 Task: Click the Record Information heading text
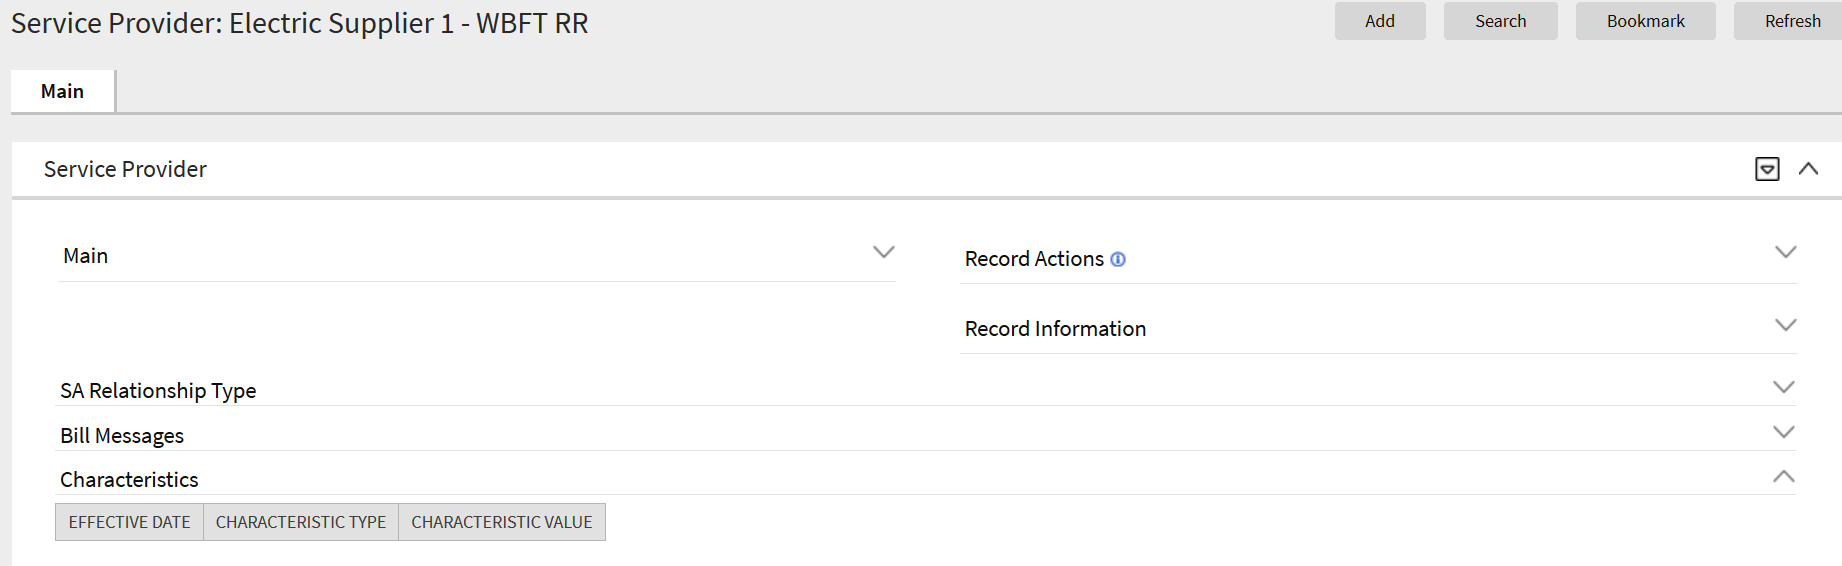[x=1055, y=329]
